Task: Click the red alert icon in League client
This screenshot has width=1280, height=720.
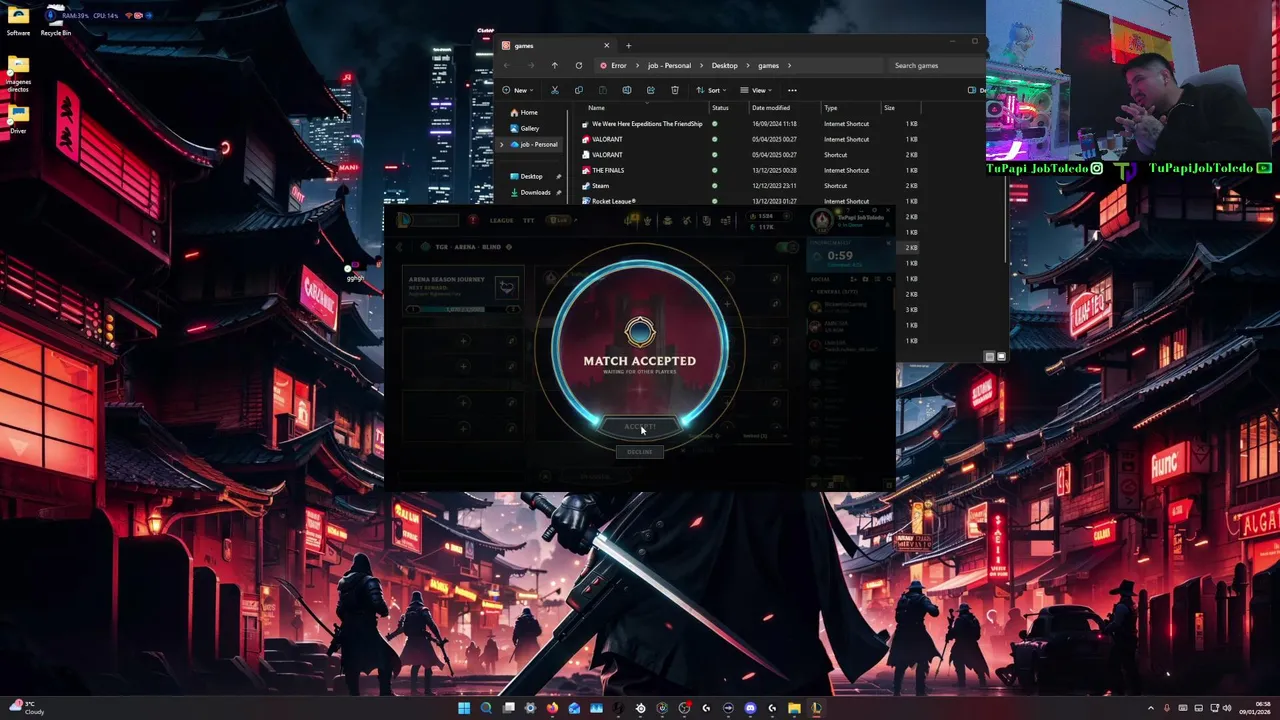Action: [x=473, y=220]
